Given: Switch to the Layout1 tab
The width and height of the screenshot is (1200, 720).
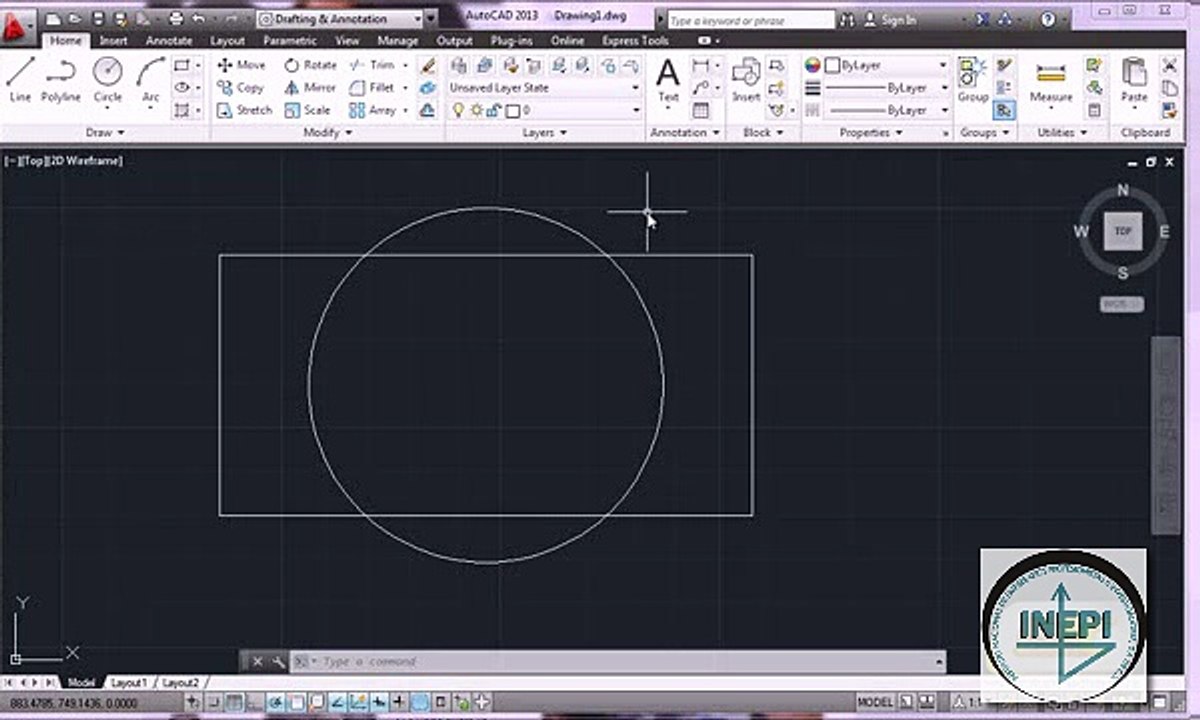Looking at the screenshot, I should point(129,682).
